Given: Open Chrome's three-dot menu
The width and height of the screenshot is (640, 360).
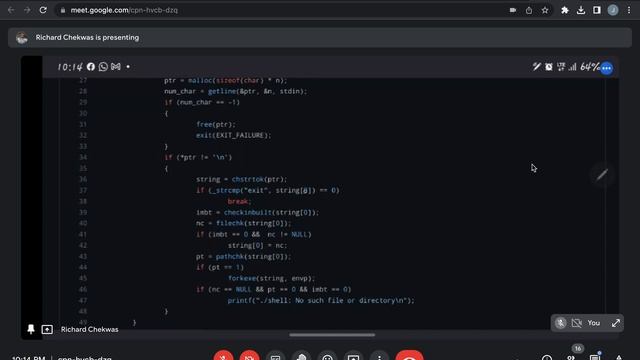Looking at the screenshot, I should (x=629, y=11).
